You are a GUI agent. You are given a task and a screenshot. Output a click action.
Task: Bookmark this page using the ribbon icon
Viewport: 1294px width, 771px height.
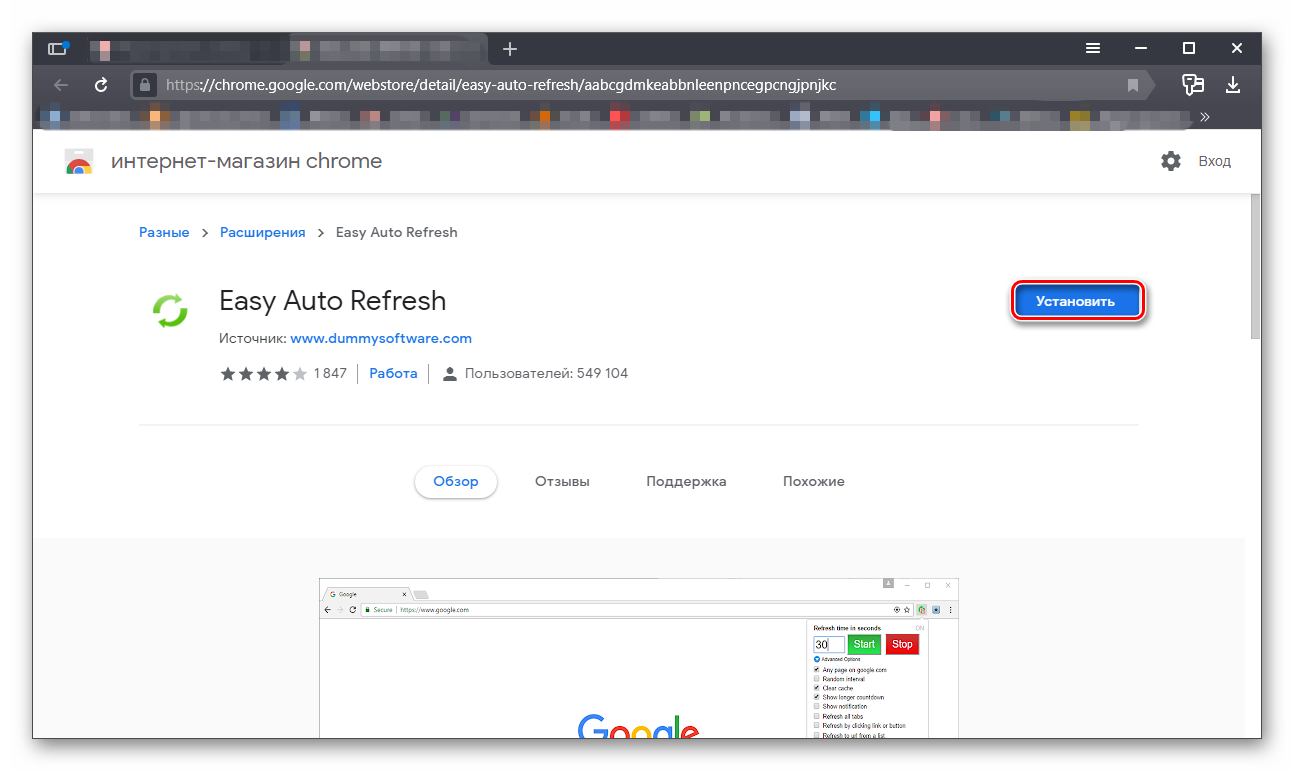point(1133,85)
